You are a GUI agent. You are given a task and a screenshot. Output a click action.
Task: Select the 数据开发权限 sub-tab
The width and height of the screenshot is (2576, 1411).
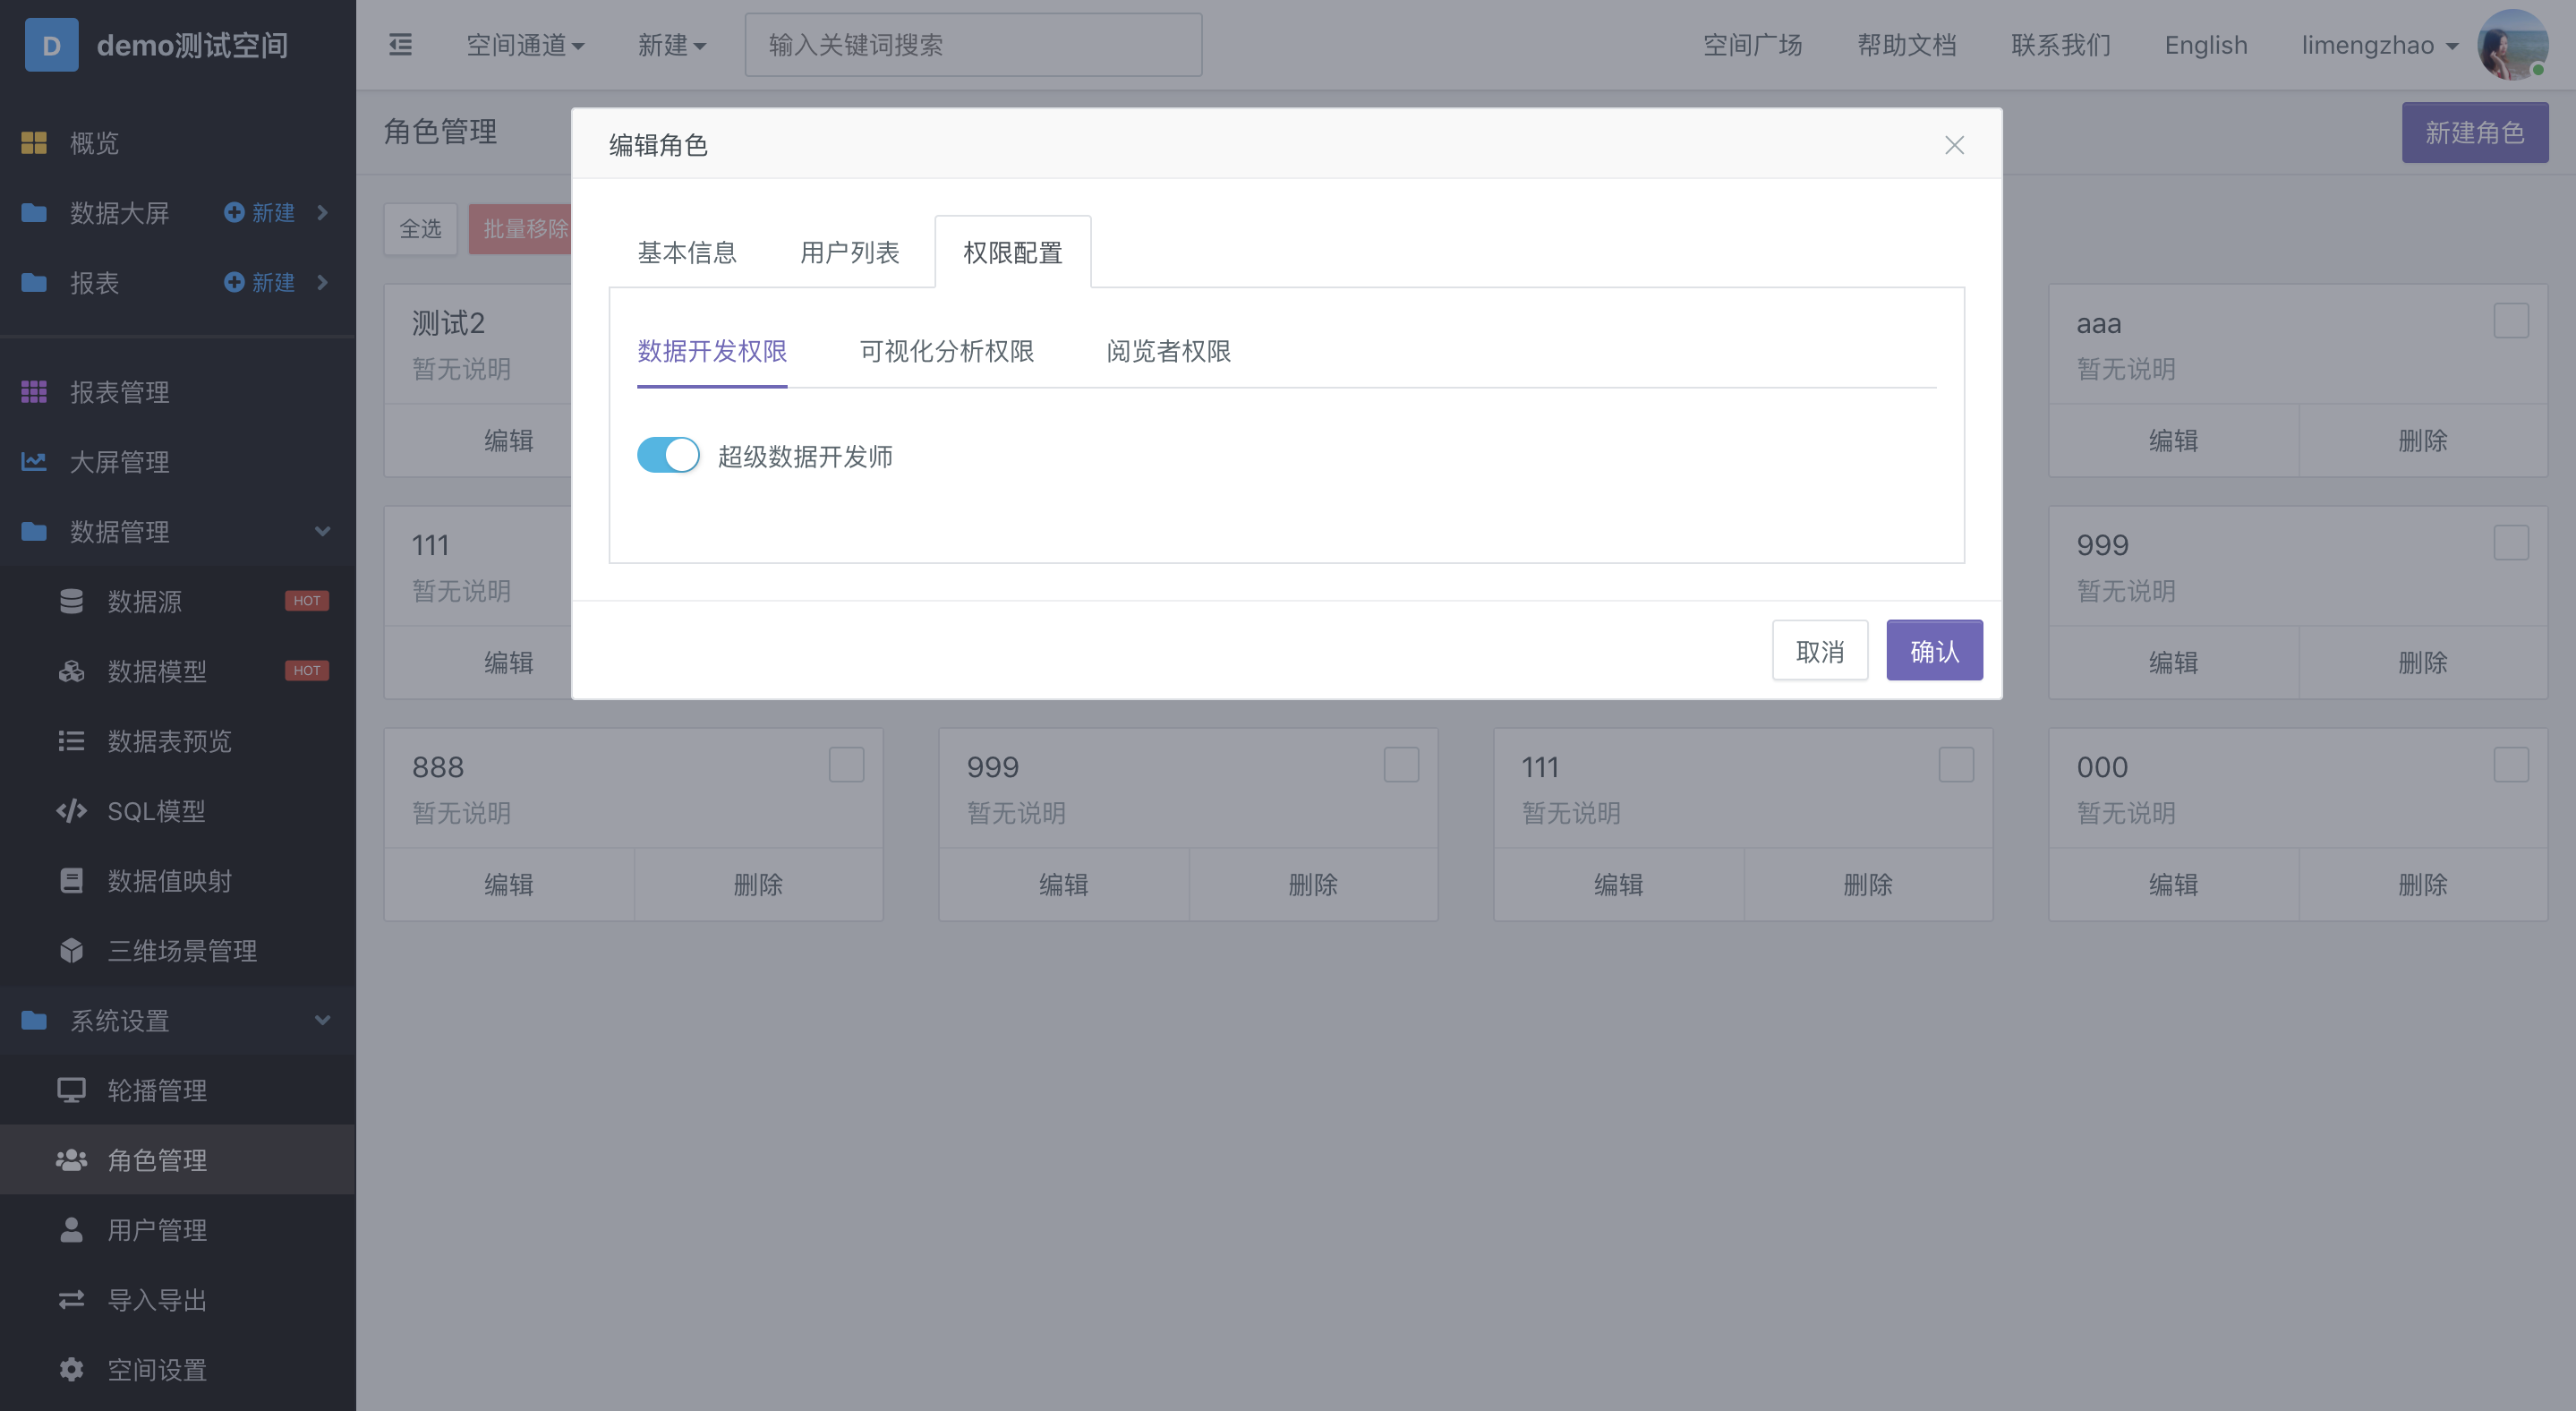point(712,352)
